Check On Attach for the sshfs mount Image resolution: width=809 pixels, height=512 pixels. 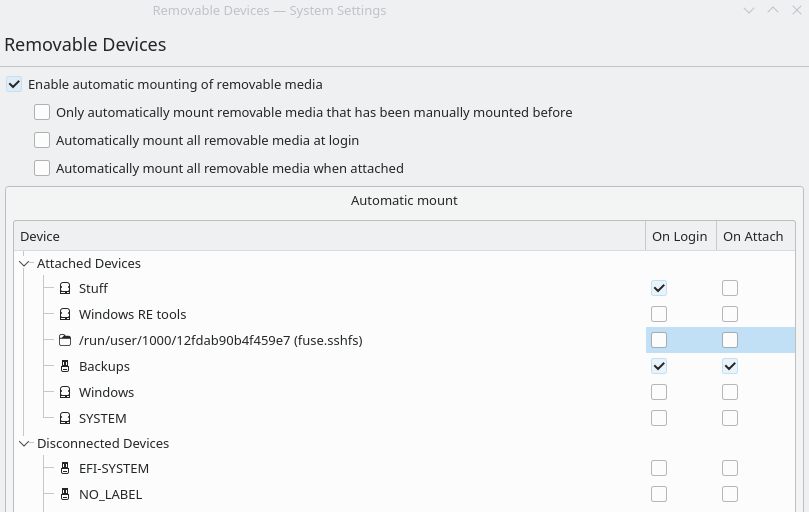coord(730,340)
